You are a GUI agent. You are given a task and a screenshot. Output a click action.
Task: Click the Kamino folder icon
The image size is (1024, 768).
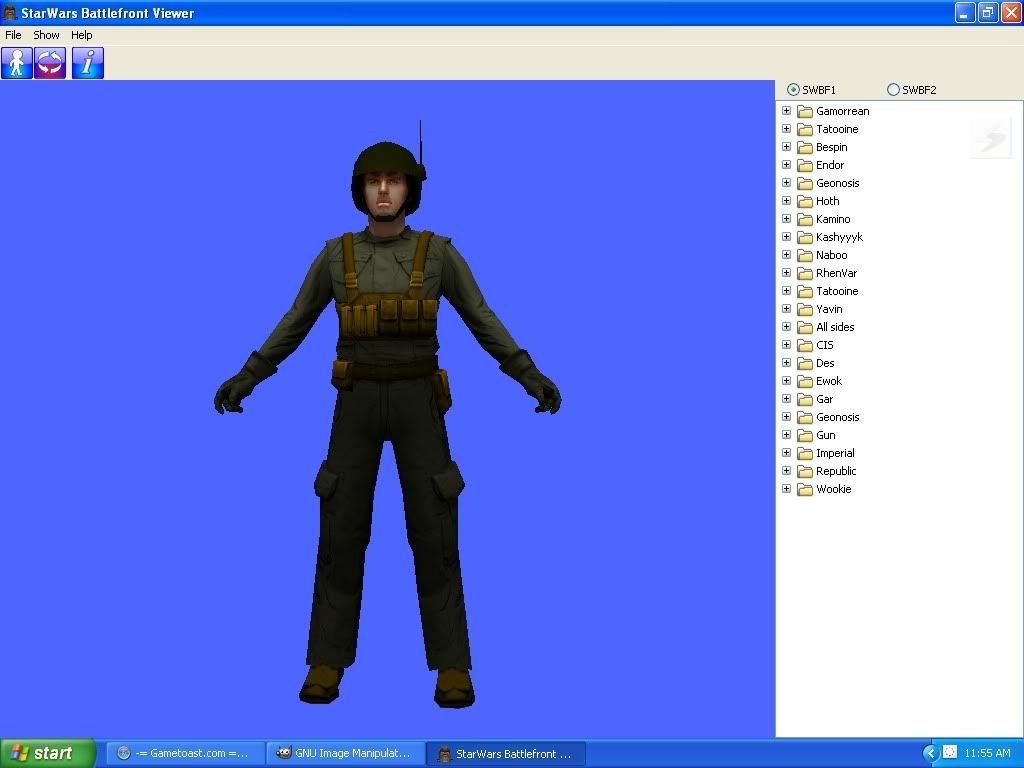[805, 219]
